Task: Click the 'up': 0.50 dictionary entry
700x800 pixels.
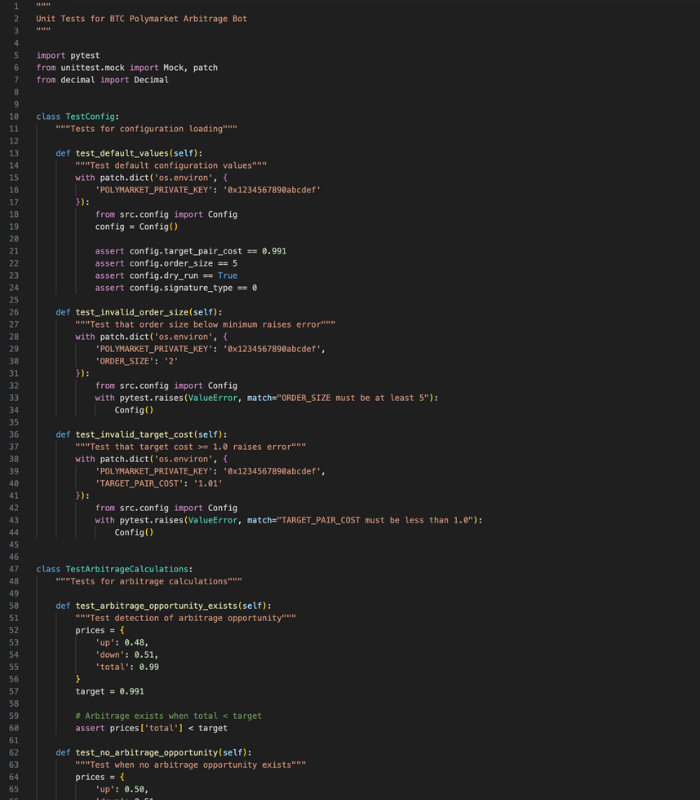Action: 122,790
